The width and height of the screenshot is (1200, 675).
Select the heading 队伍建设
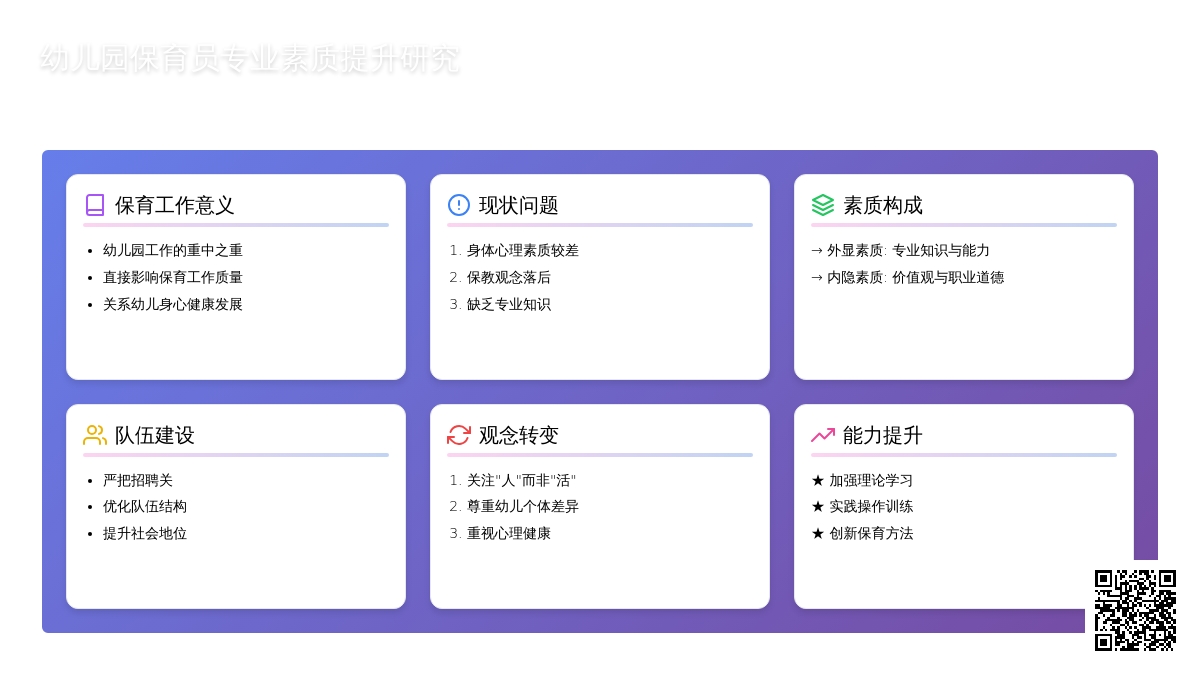(x=155, y=435)
